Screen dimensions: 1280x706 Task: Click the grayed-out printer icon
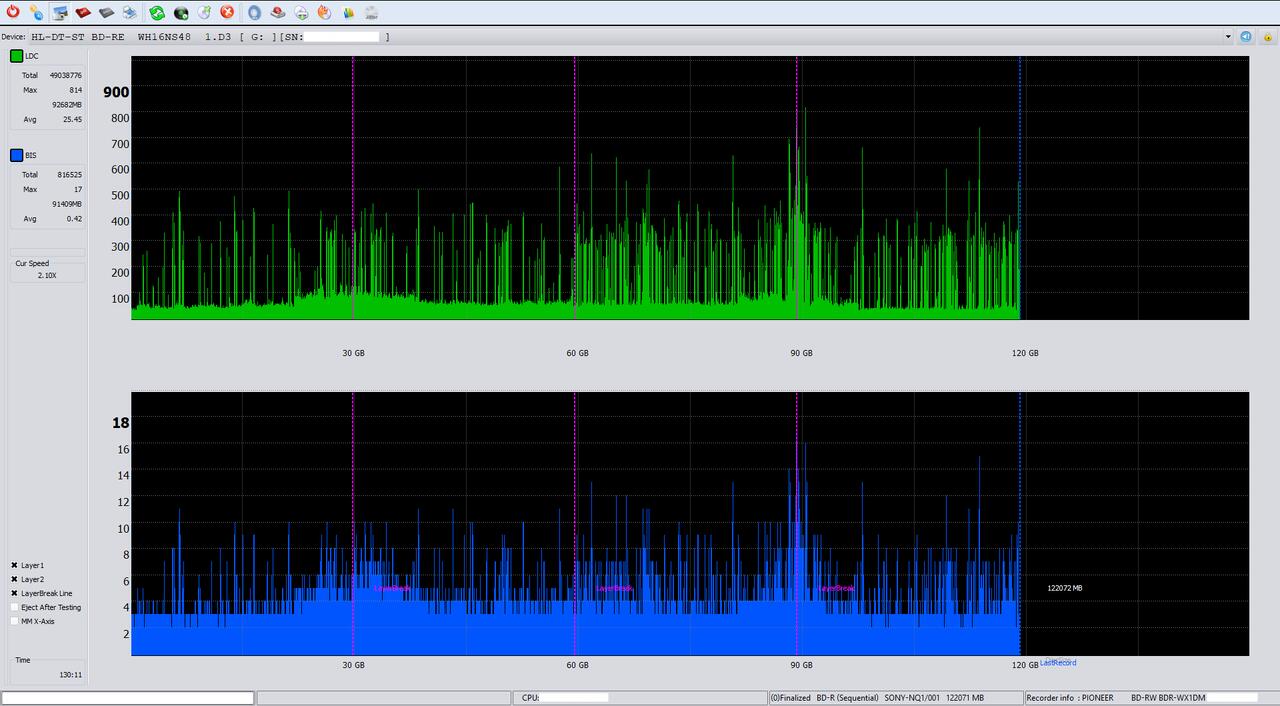[371, 12]
